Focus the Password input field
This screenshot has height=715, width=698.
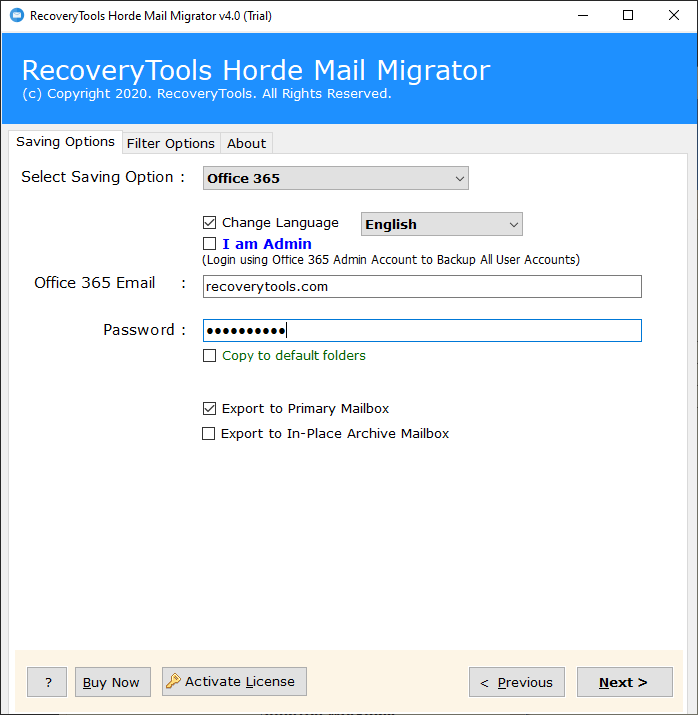(x=422, y=331)
